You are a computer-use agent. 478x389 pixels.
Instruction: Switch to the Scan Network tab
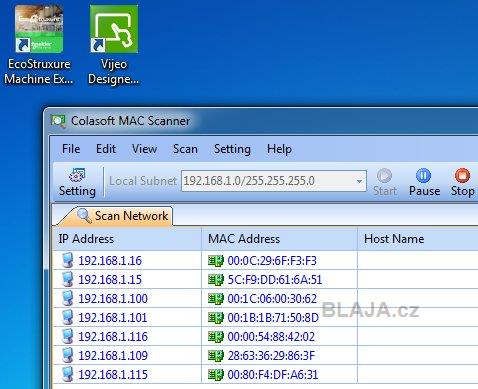(x=115, y=216)
